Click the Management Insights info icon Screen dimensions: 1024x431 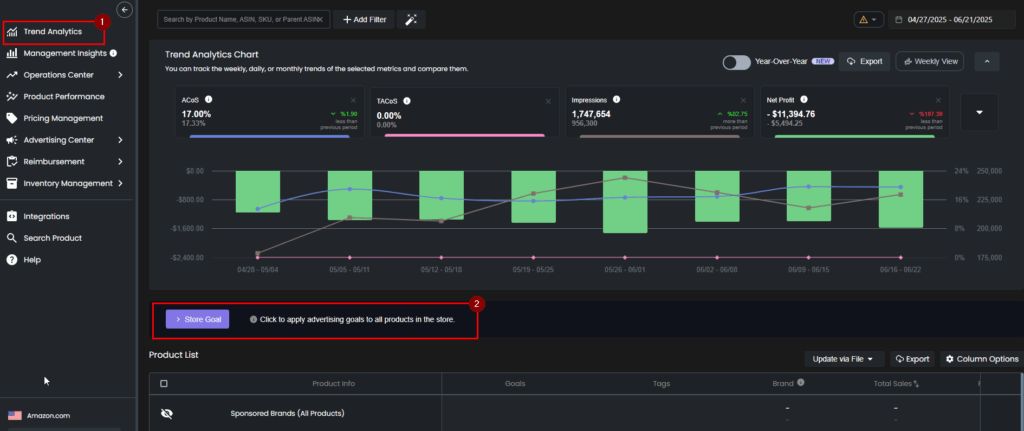[113, 53]
